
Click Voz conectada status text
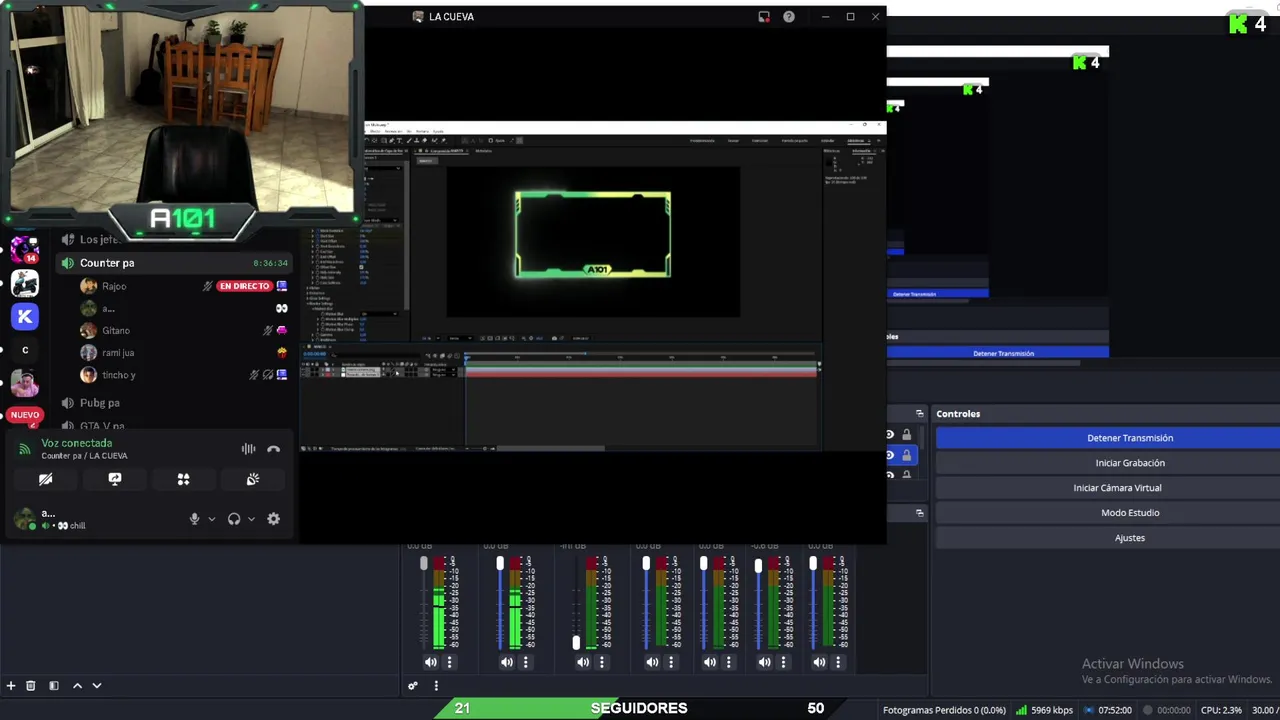(x=77, y=443)
